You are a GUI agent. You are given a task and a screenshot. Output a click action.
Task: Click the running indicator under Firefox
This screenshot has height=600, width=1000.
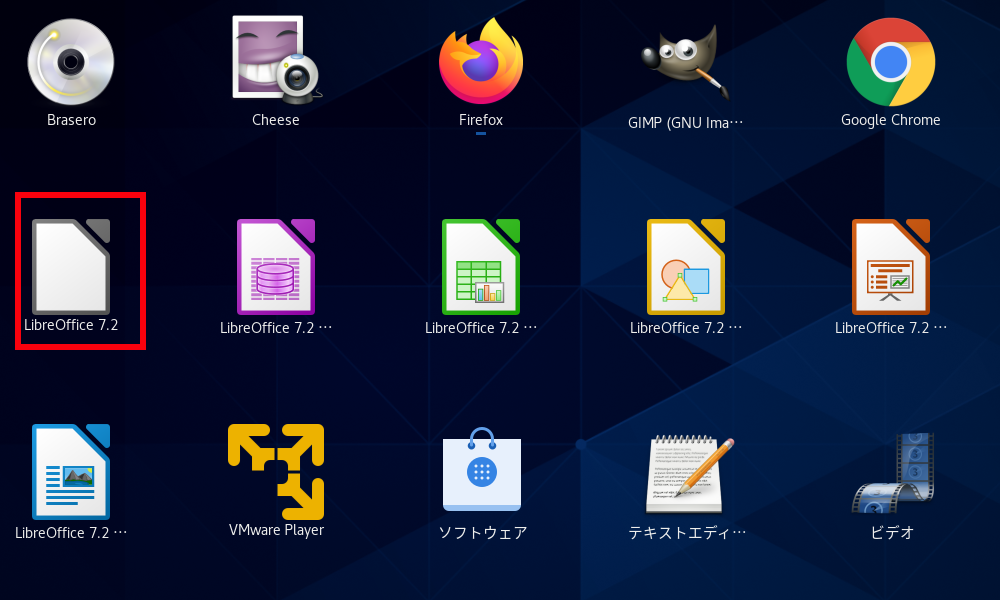(481, 133)
